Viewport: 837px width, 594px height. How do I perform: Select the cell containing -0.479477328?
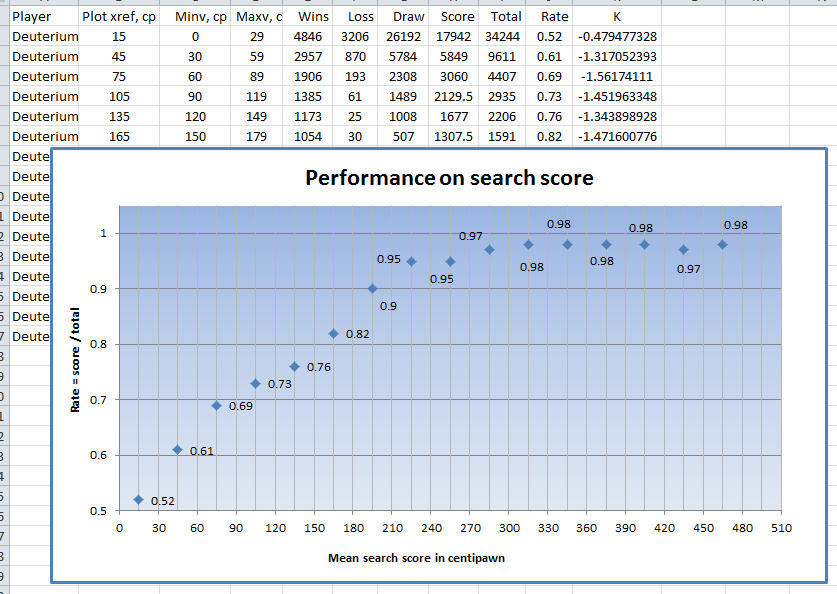pyautogui.click(x=615, y=37)
